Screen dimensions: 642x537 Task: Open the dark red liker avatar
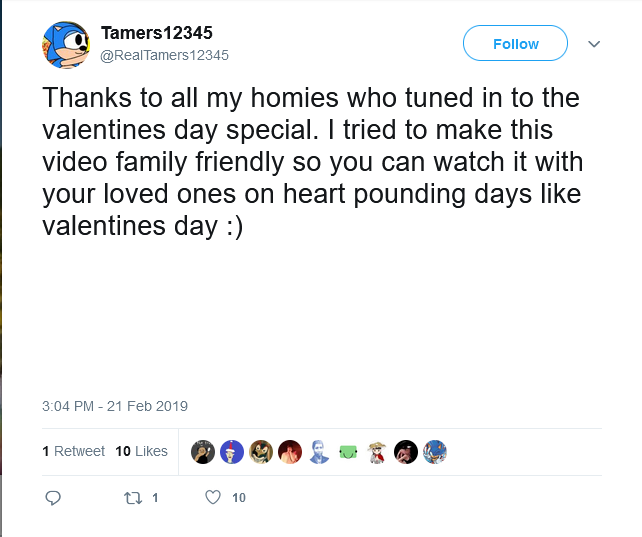point(290,452)
